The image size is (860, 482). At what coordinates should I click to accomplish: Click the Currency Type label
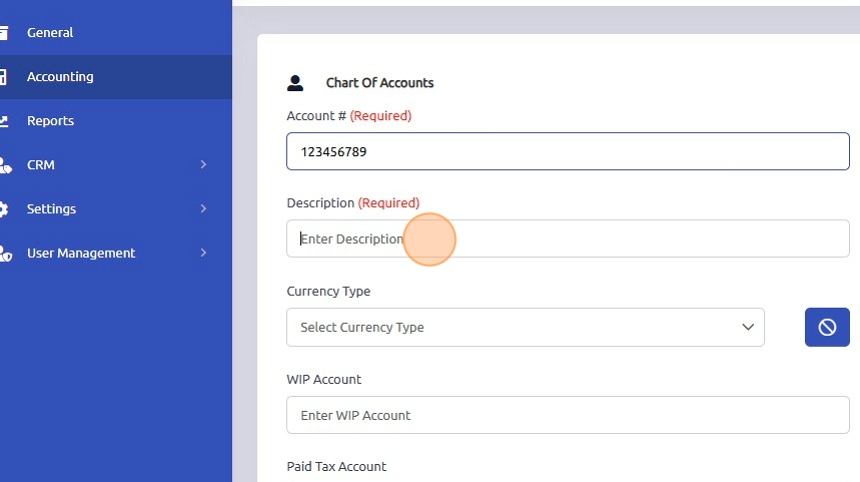pyautogui.click(x=328, y=291)
